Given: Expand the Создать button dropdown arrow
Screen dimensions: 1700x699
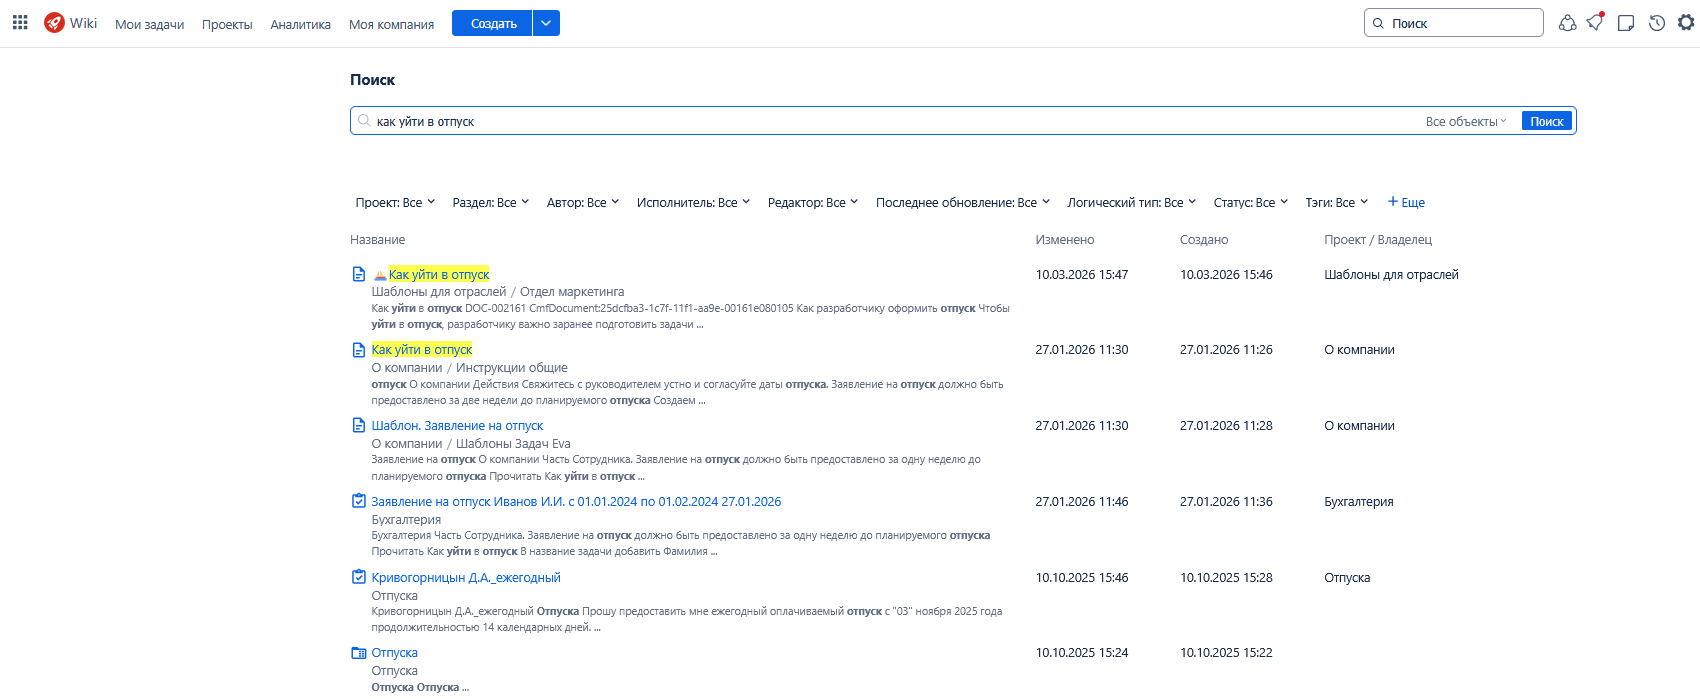Looking at the screenshot, I should coord(546,23).
